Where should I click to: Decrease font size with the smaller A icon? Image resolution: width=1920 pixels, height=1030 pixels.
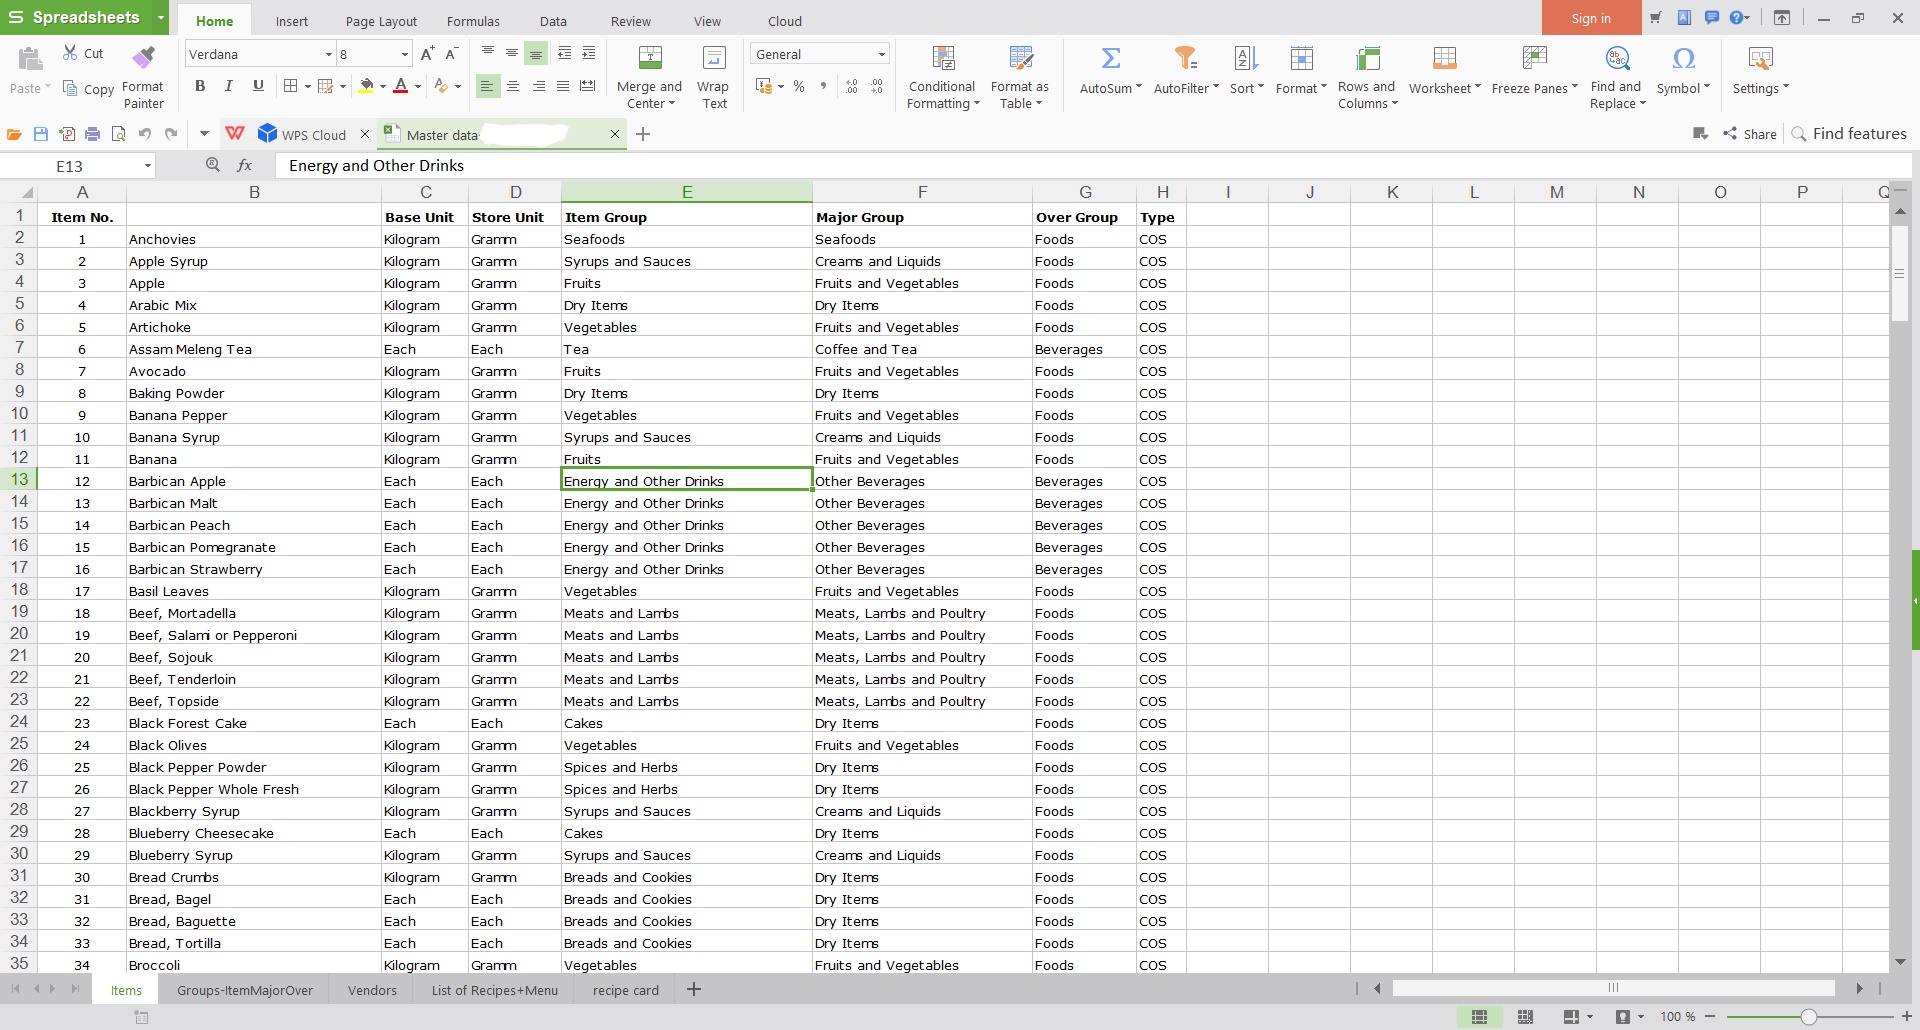pos(451,54)
